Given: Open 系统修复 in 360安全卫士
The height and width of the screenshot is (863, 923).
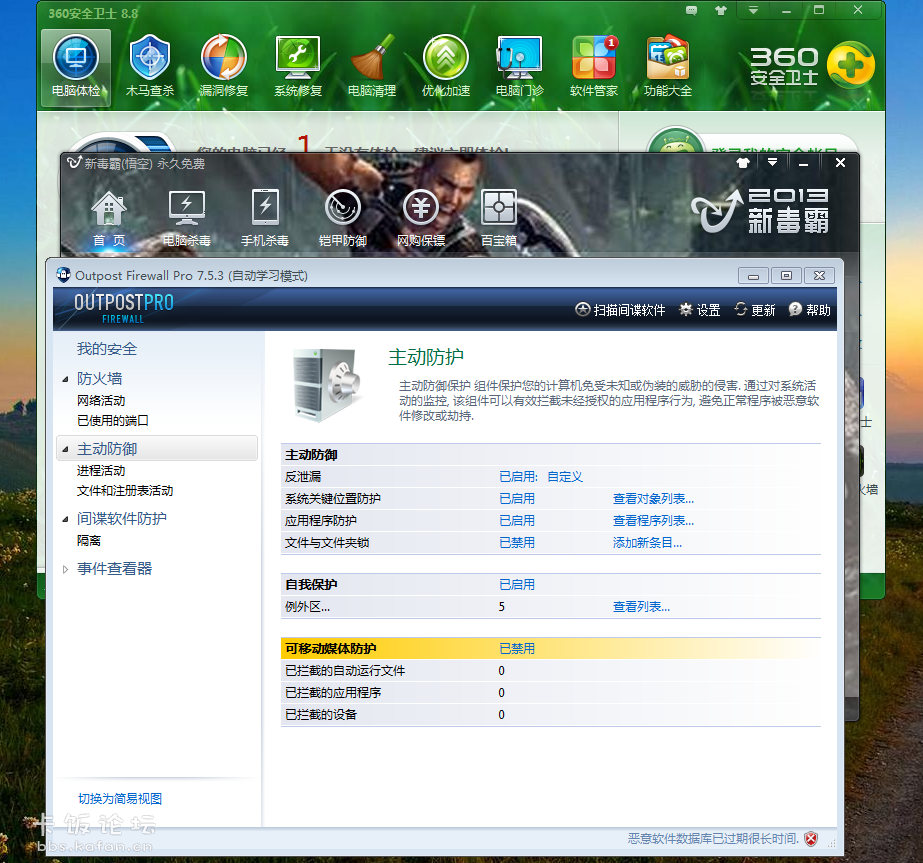Looking at the screenshot, I should coord(298,67).
